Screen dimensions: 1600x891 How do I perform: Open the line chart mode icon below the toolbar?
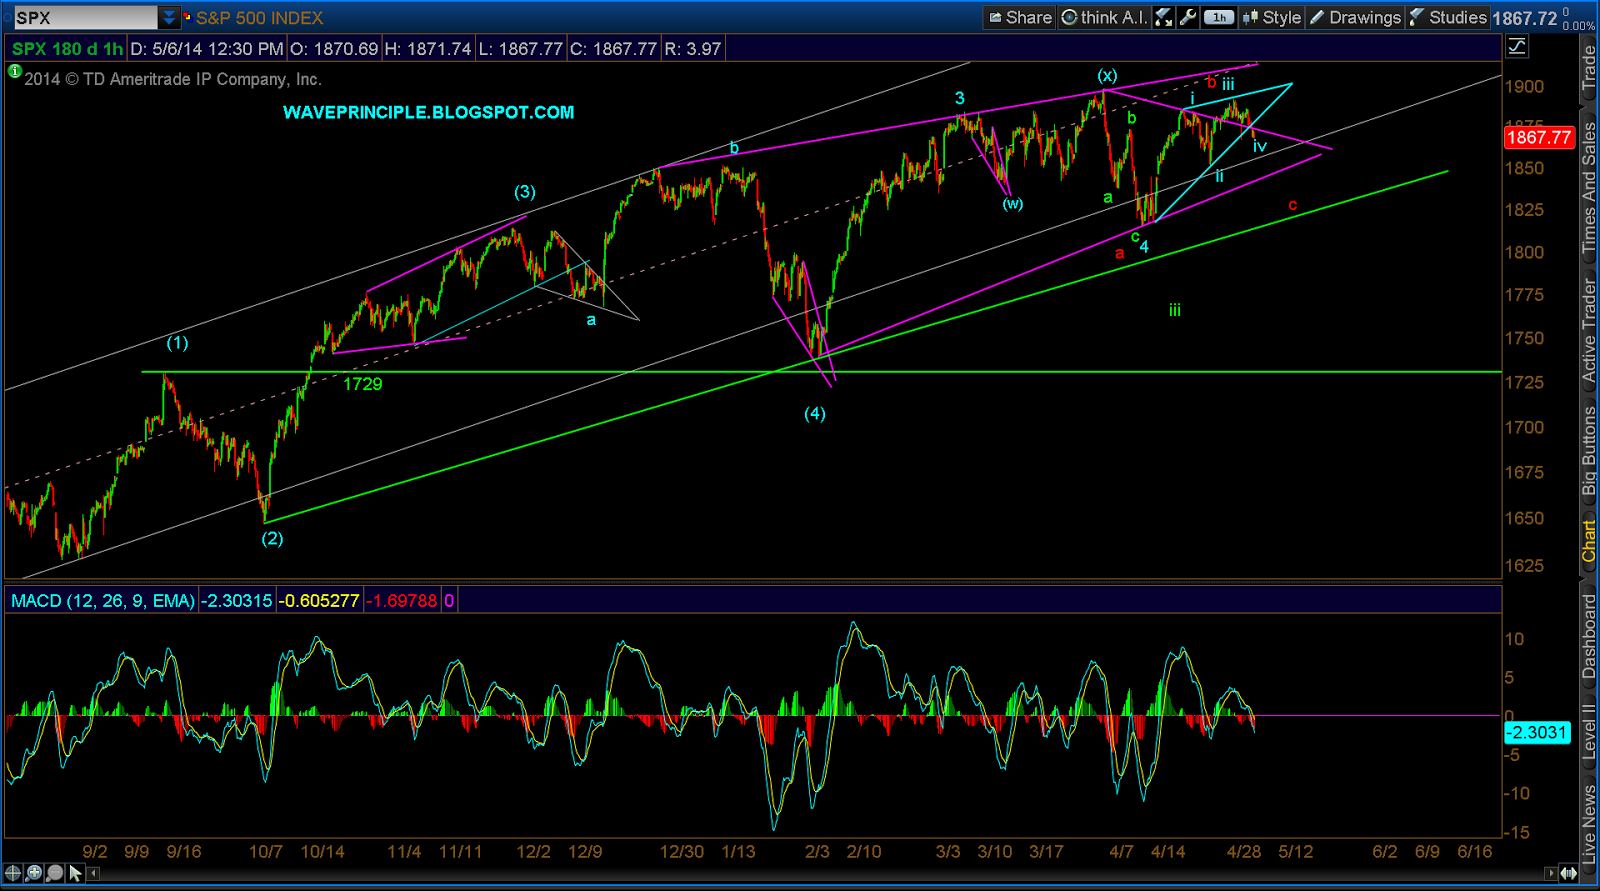pos(1517,46)
